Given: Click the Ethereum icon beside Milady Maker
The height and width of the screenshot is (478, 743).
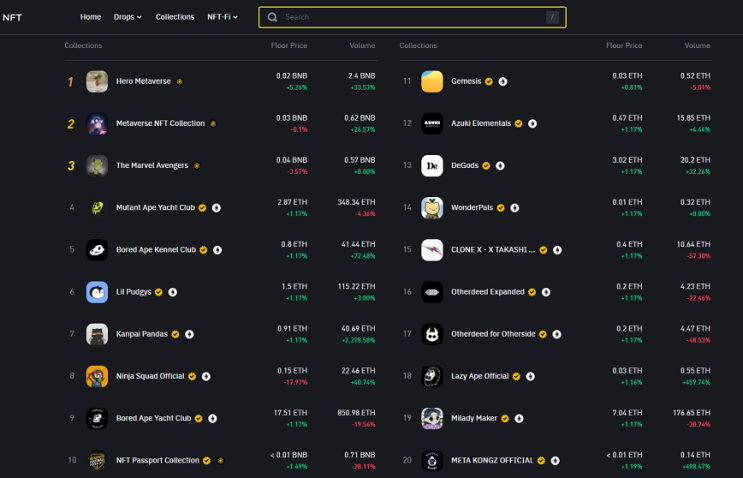Looking at the screenshot, I should (519, 418).
